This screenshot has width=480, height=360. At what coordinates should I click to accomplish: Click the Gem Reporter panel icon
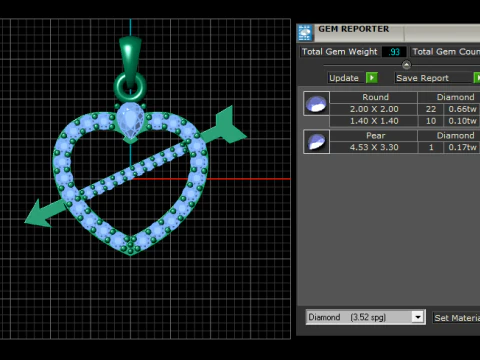(x=305, y=33)
